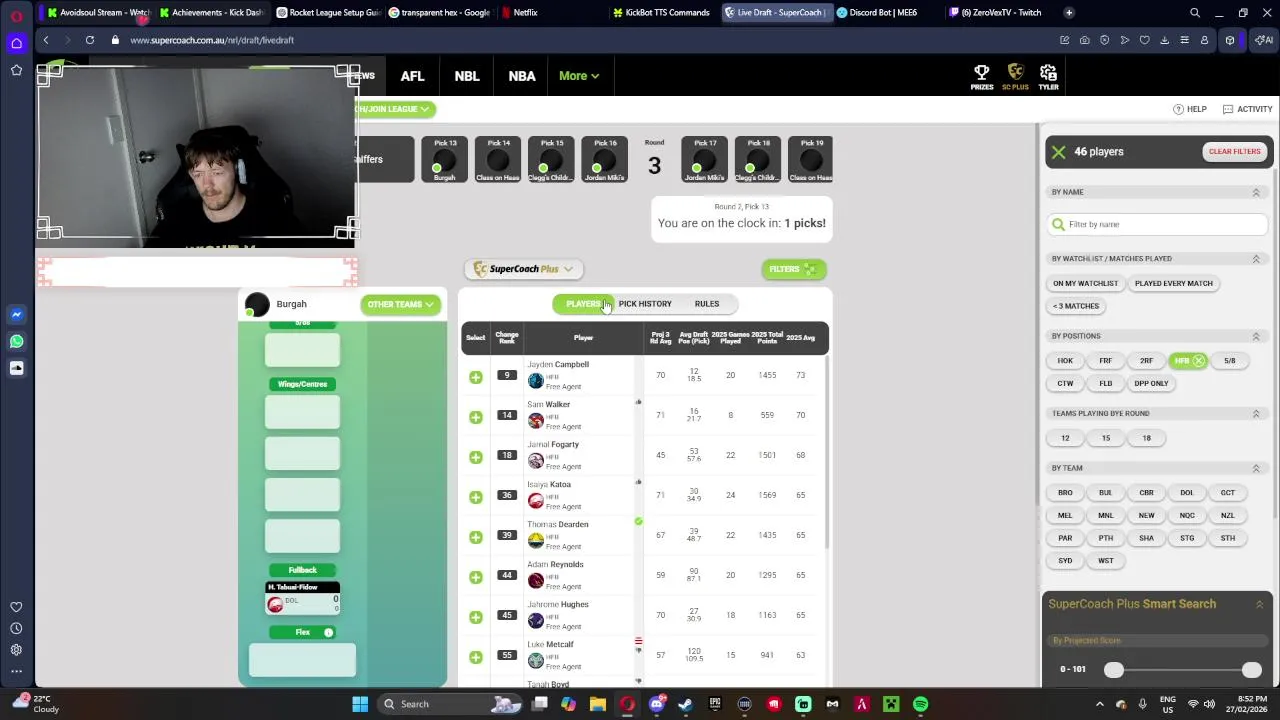Open the SuperCoach Plus dropdown
1280x720 pixels.
pyautogui.click(x=523, y=269)
